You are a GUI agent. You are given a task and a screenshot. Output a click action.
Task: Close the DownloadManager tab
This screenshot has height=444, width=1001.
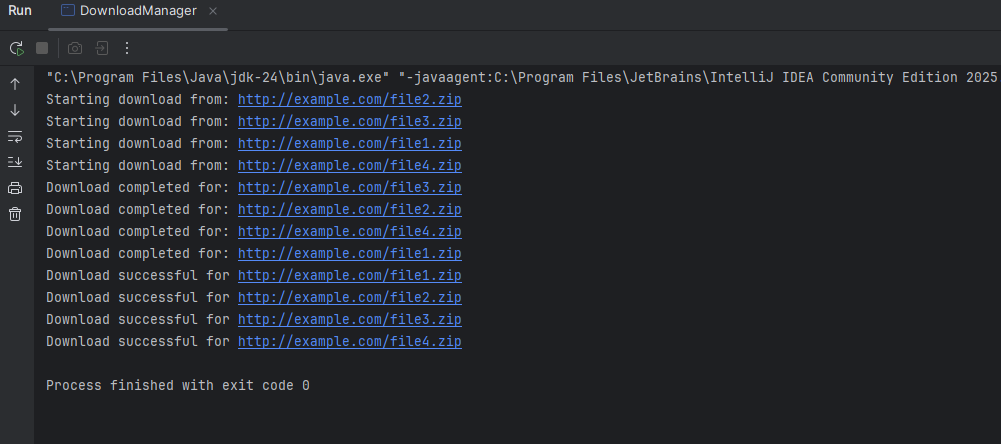(x=215, y=11)
